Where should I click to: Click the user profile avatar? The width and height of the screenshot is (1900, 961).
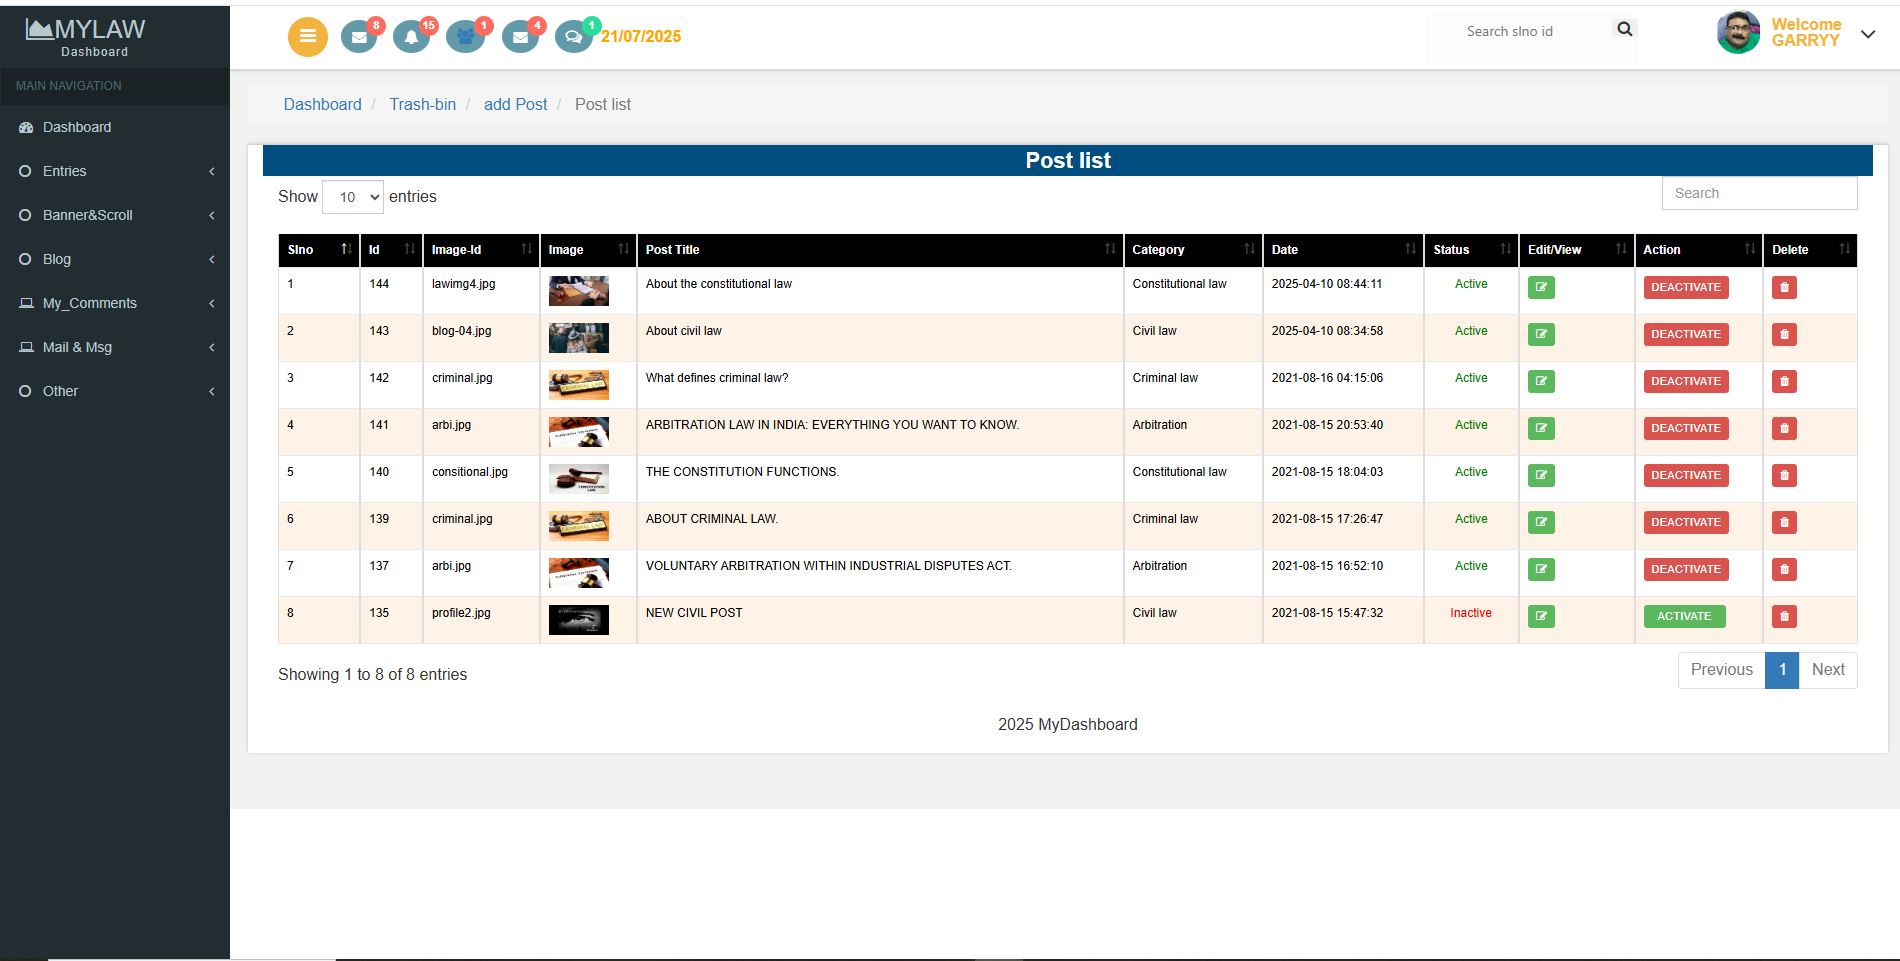tap(1738, 32)
